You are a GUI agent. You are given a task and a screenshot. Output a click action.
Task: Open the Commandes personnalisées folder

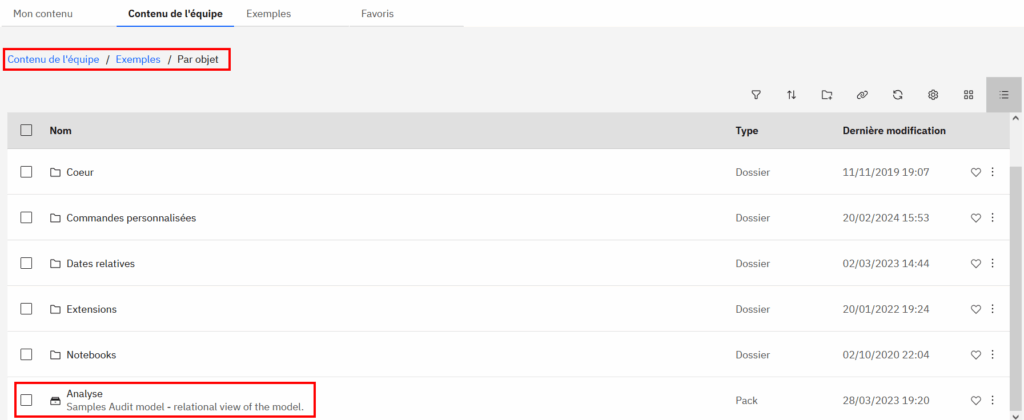(131, 218)
